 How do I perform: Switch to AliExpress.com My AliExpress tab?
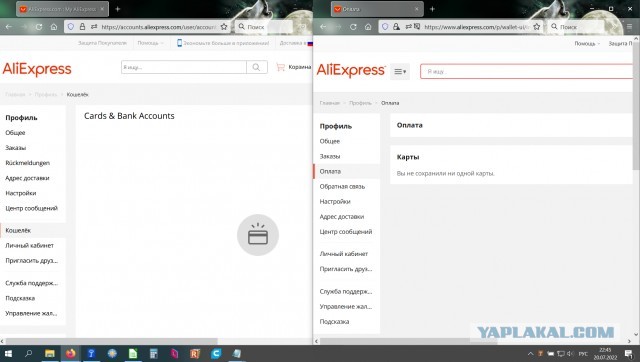click(x=62, y=9)
